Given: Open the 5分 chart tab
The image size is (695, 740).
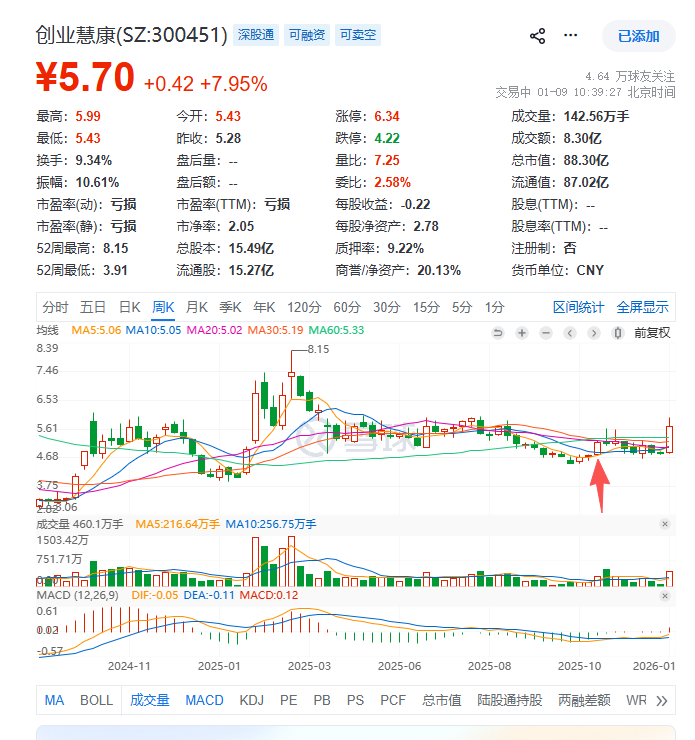Looking at the screenshot, I should point(462,307).
